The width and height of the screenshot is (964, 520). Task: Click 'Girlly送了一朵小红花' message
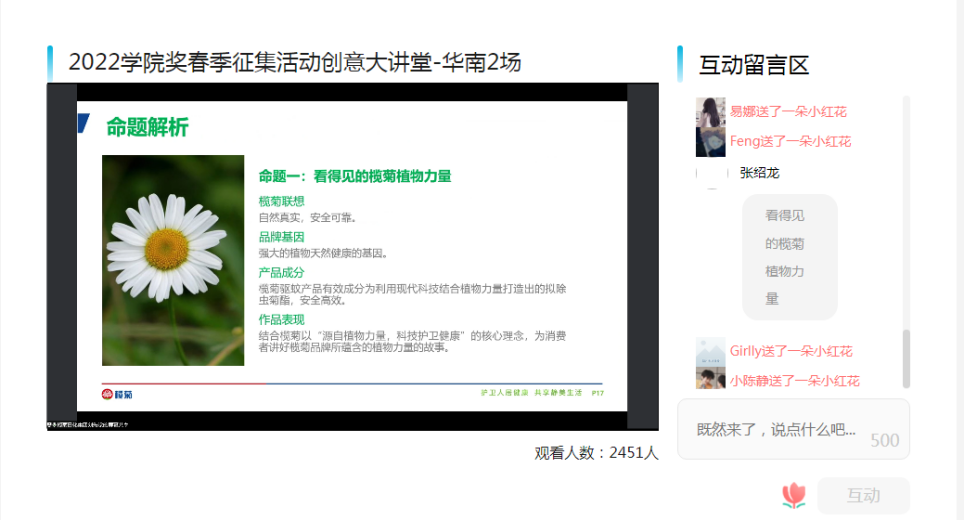[791, 351]
